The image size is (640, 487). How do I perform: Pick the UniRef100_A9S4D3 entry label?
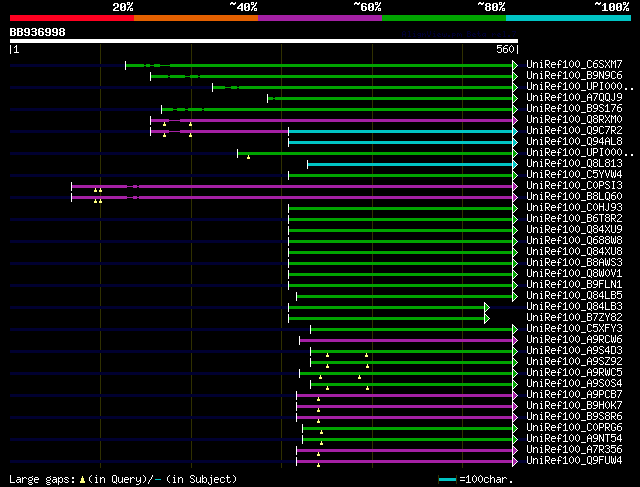574,351
